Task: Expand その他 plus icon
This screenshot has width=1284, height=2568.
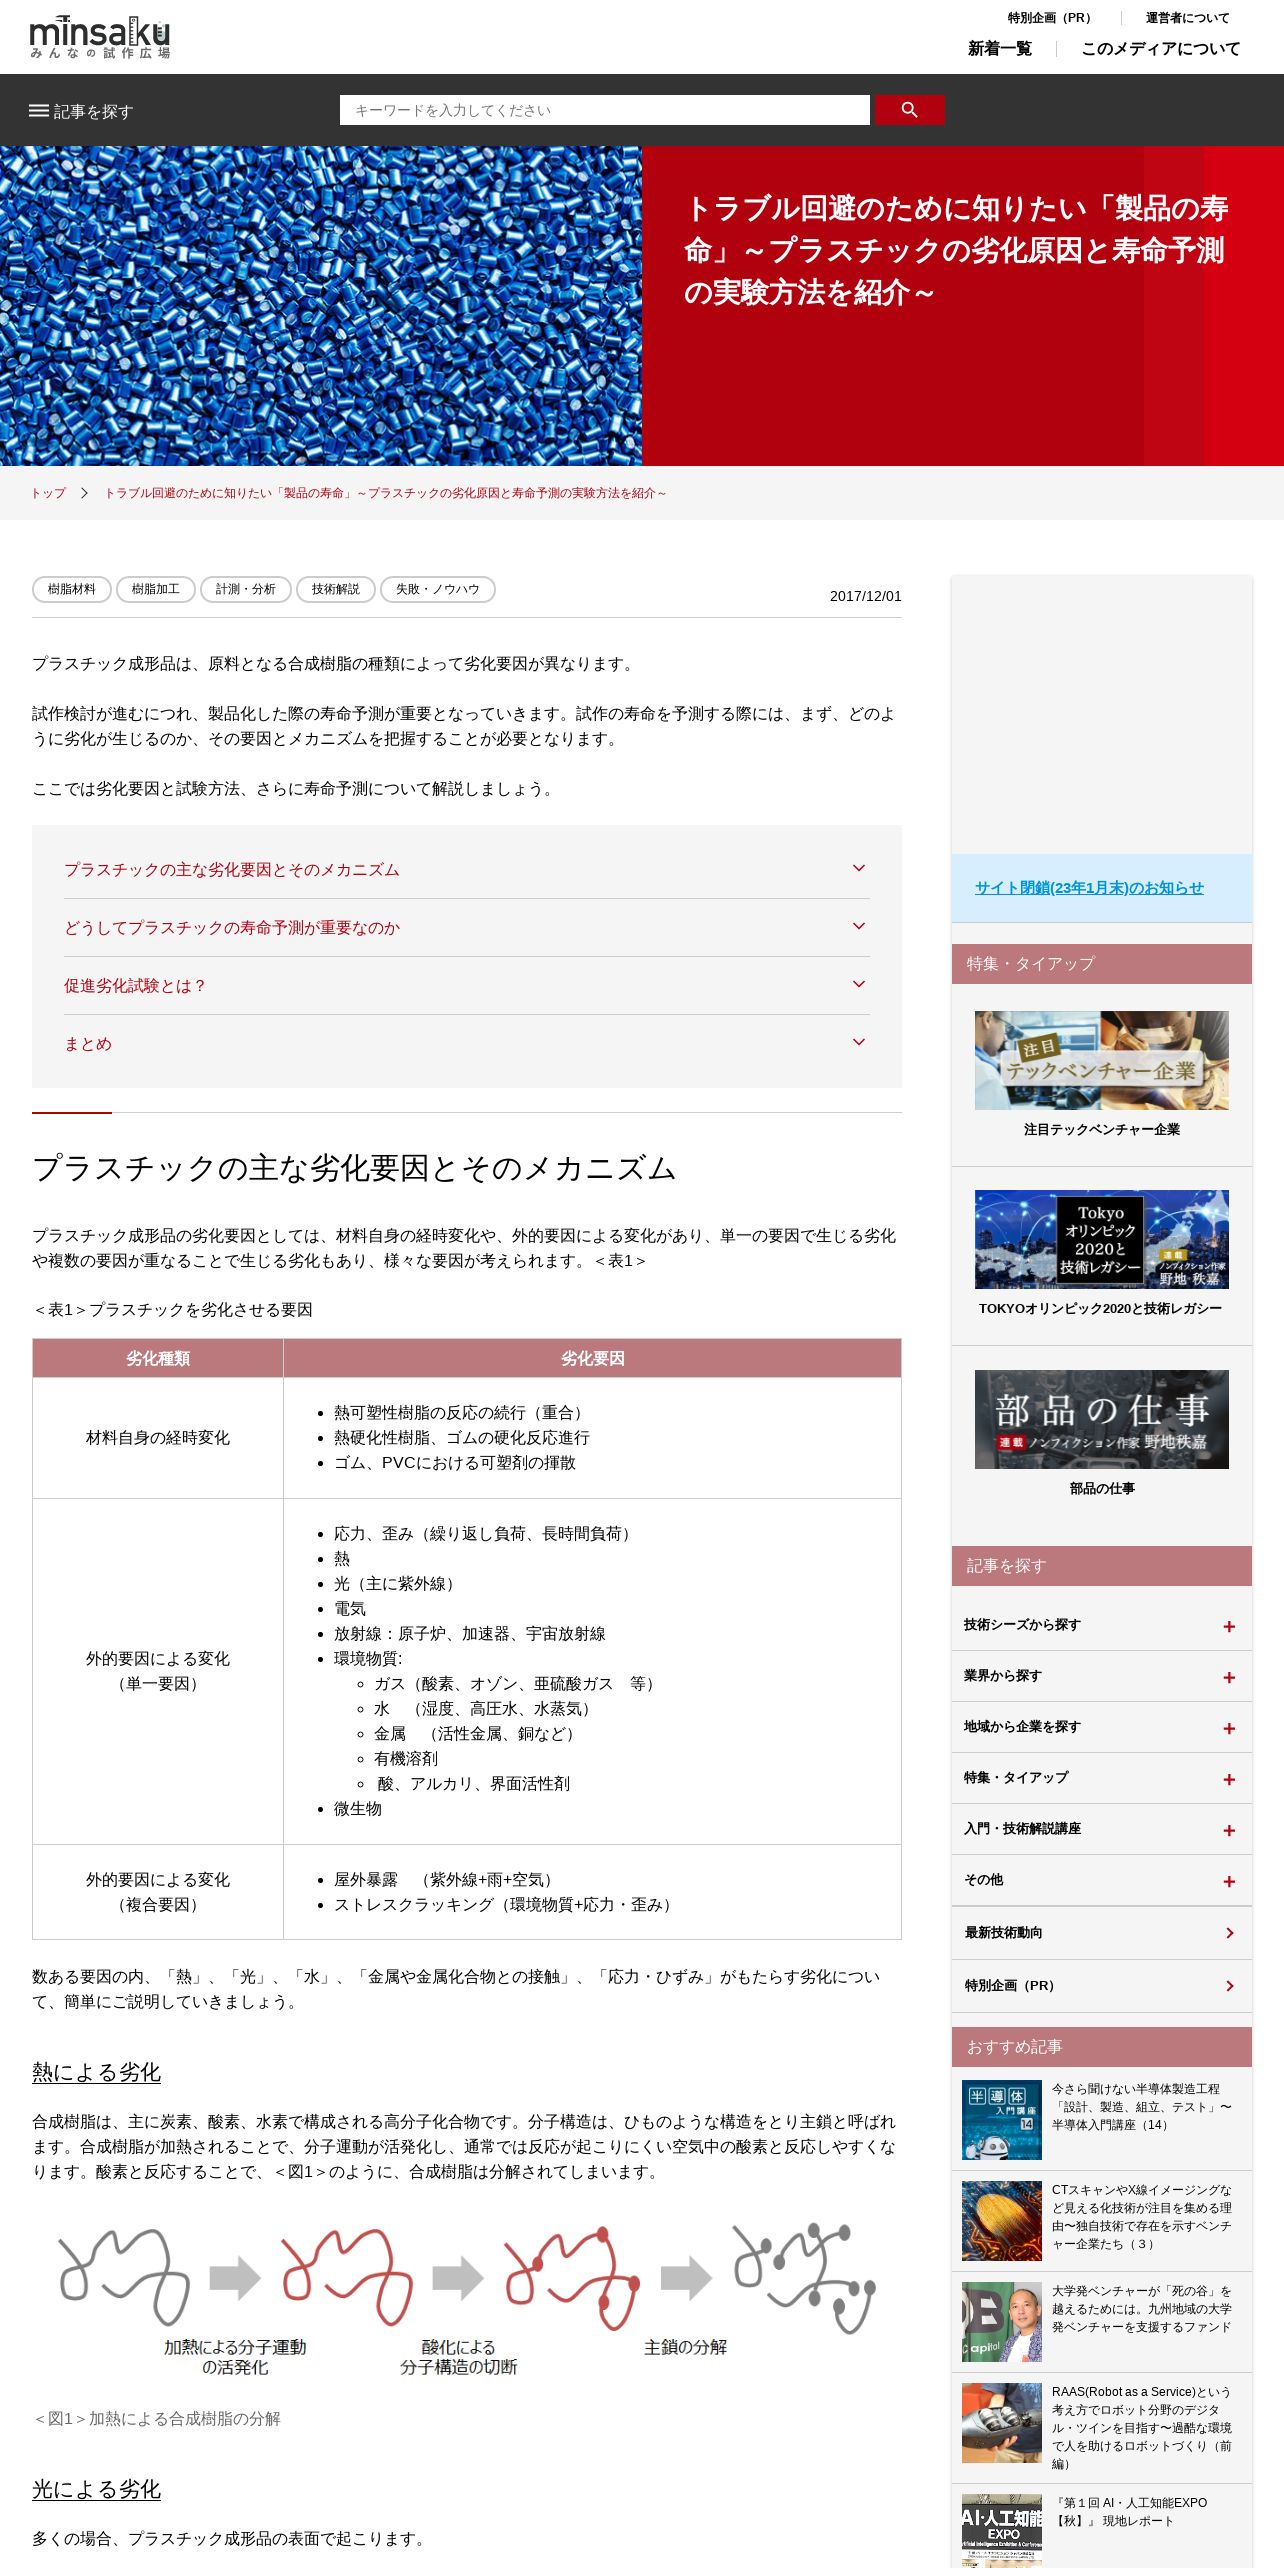Action: pos(1229,1882)
